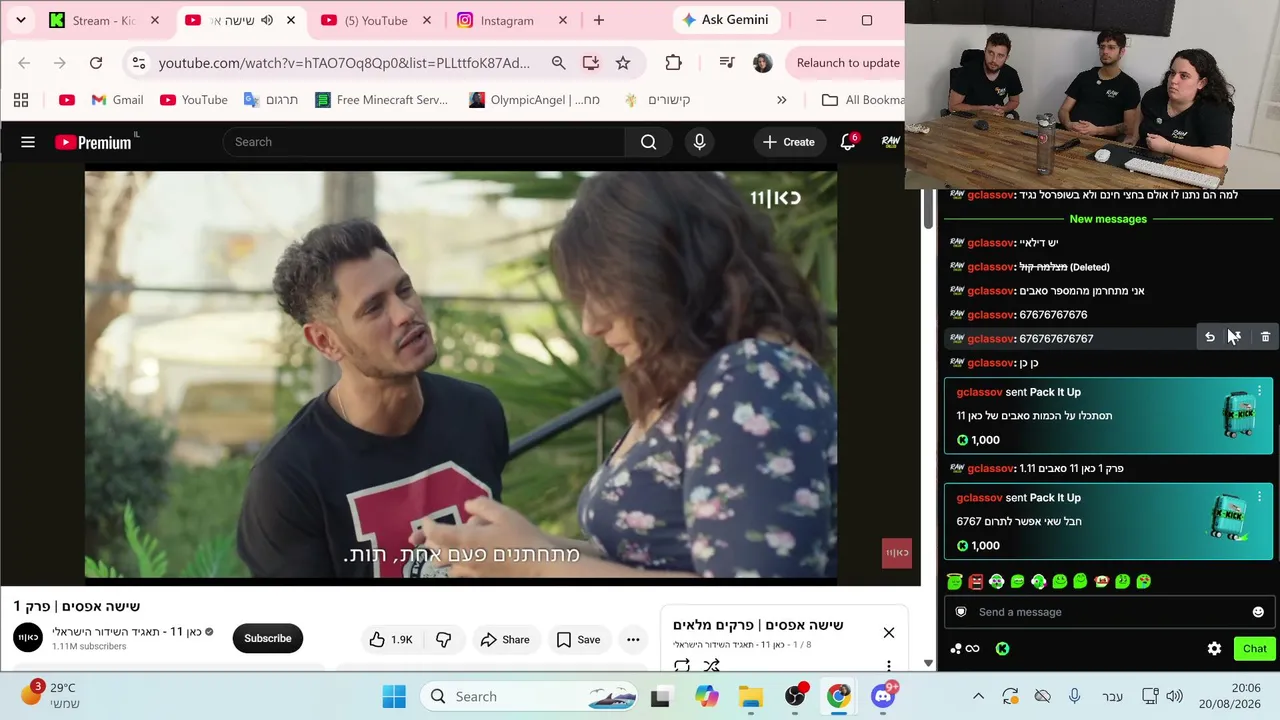Screen dimensions: 1280x720
Task: Share the video
Action: tap(505, 640)
